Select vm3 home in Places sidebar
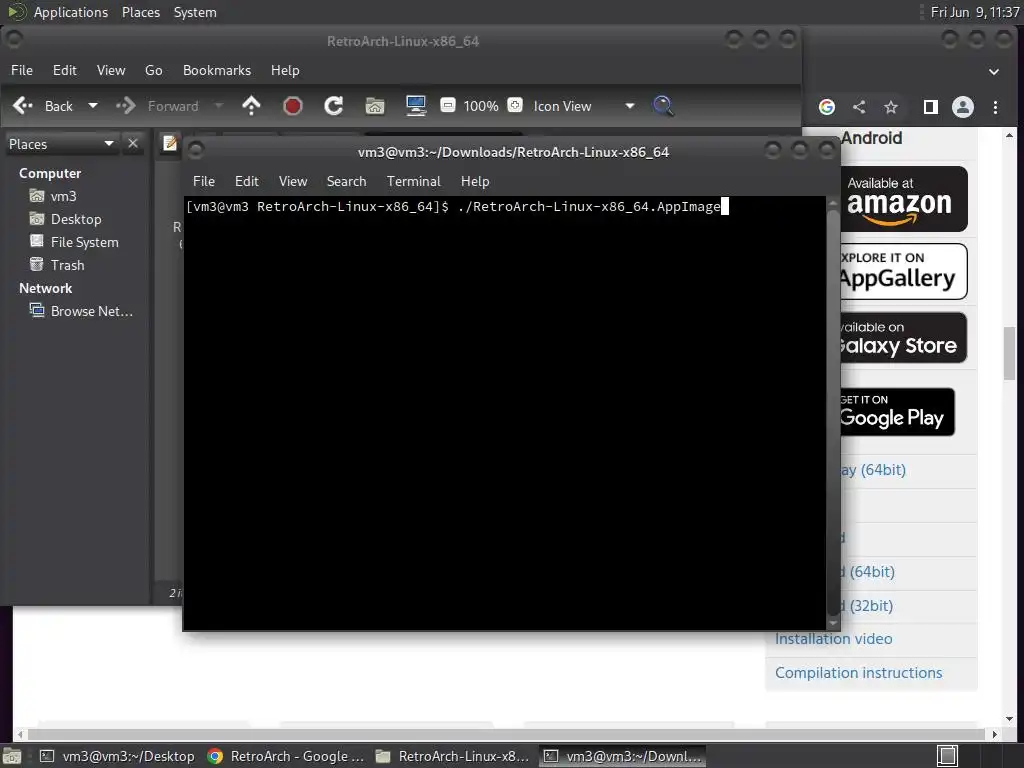Viewport: 1024px width, 768px height. pyautogui.click(x=54, y=196)
